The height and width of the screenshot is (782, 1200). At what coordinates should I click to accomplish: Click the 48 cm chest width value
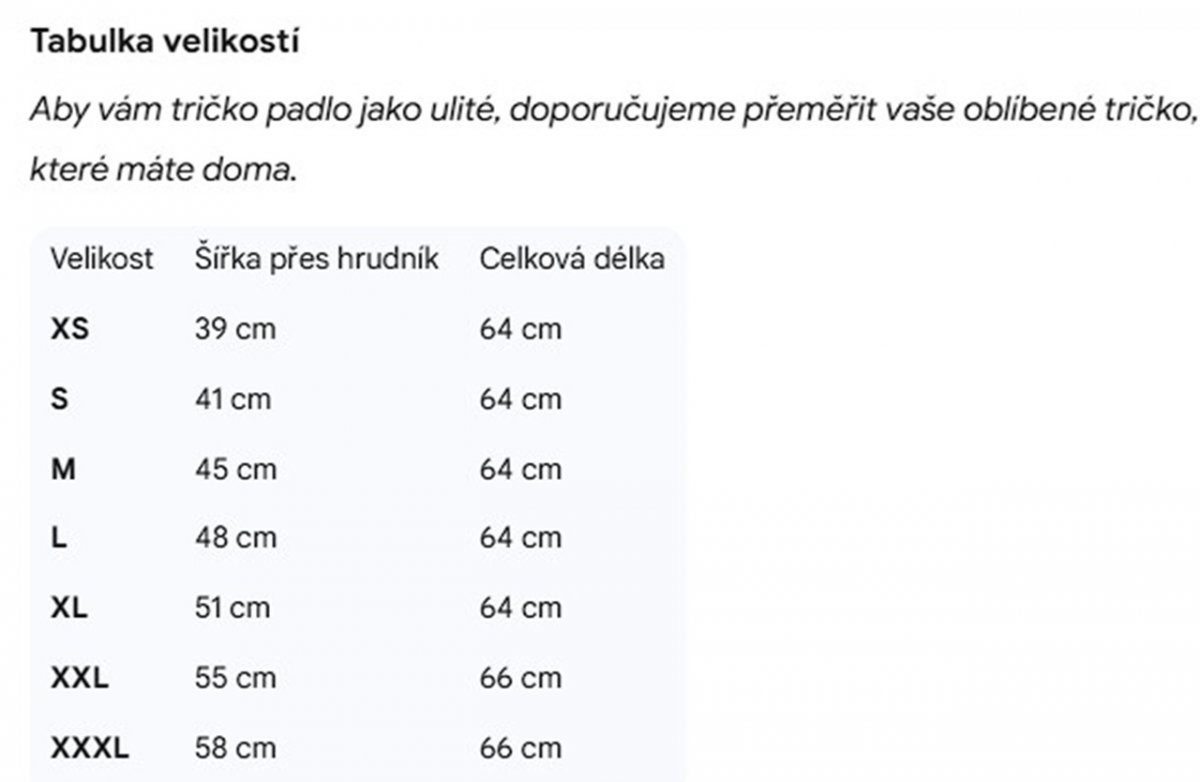(235, 537)
